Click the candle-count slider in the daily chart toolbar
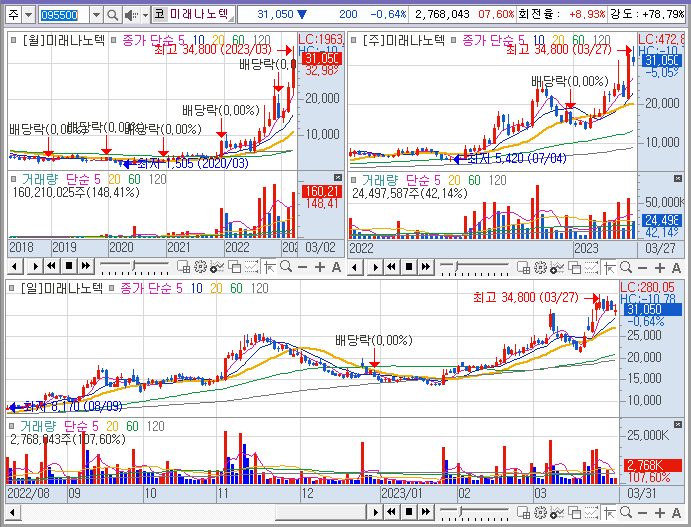The width and height of the screenshot is (691, 527). pos(475,512)
